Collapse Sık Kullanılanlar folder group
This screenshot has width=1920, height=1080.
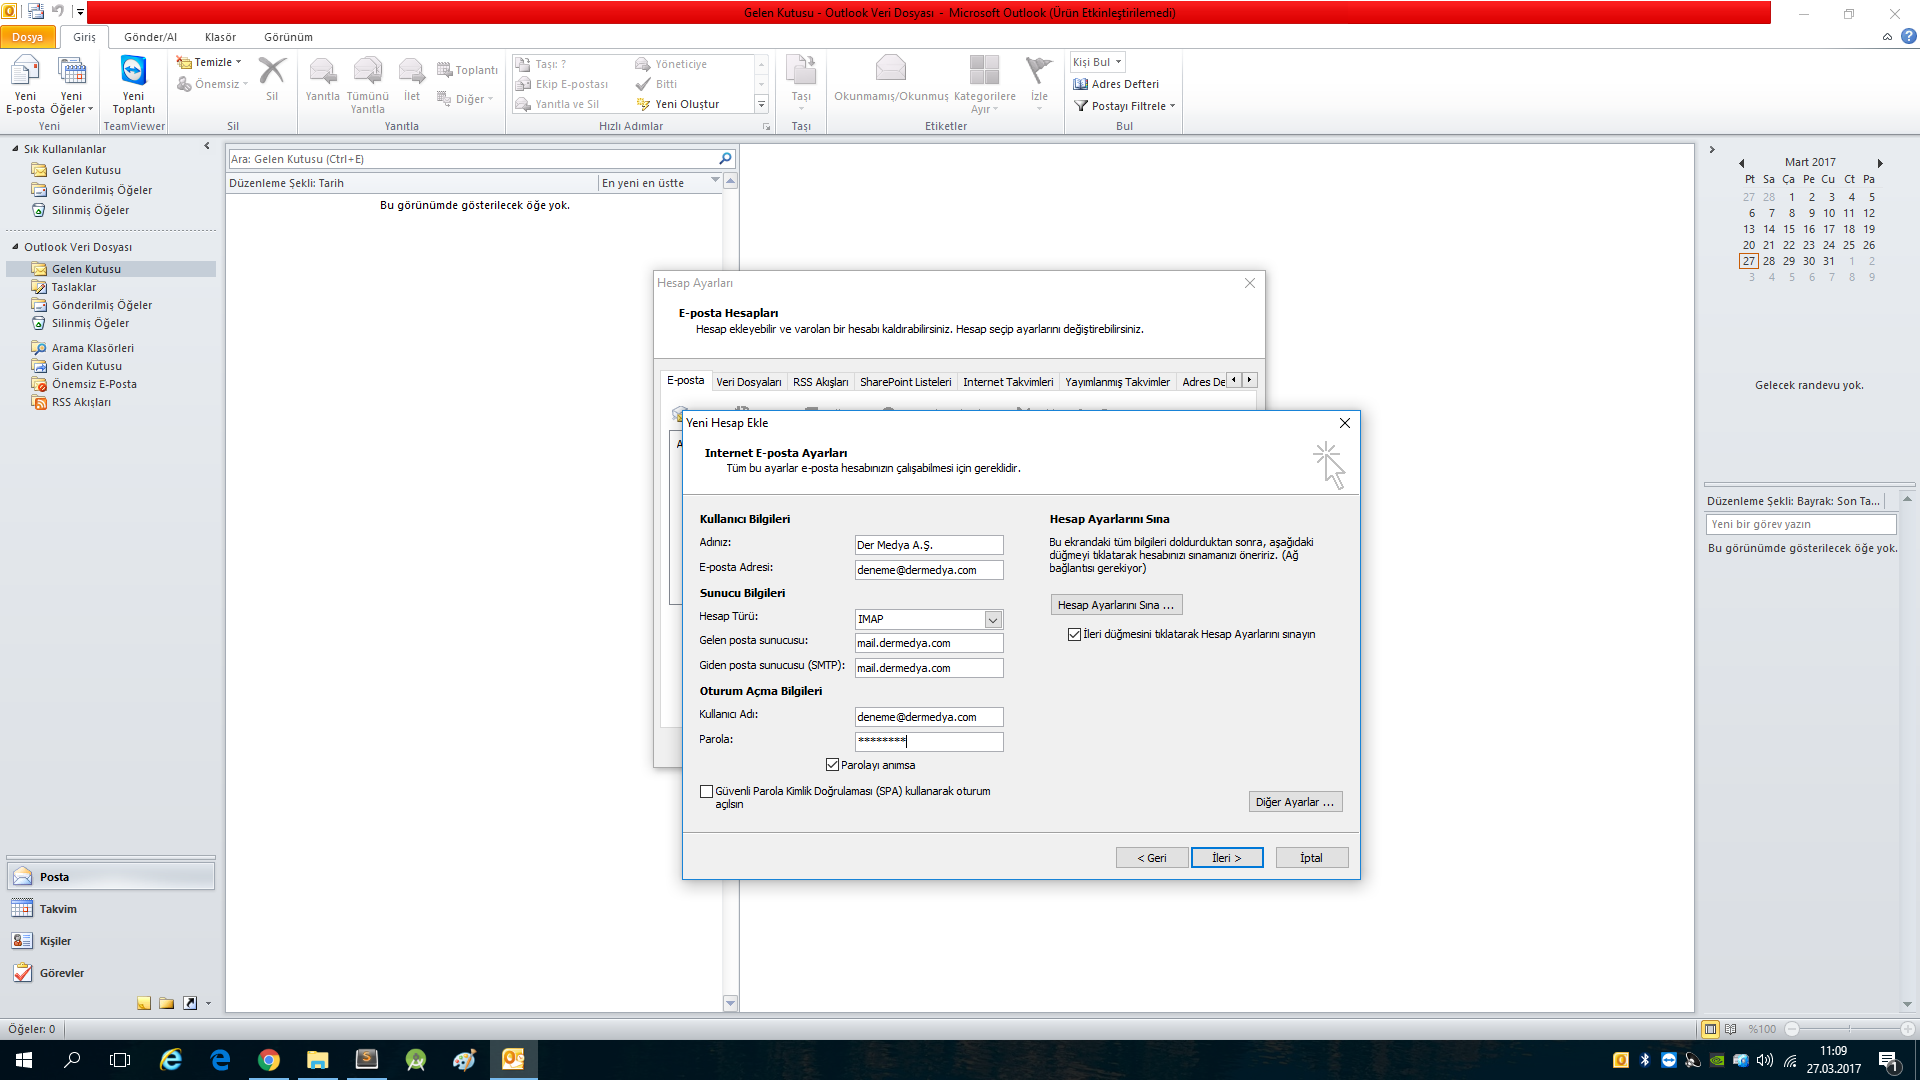tap(15, 149)
